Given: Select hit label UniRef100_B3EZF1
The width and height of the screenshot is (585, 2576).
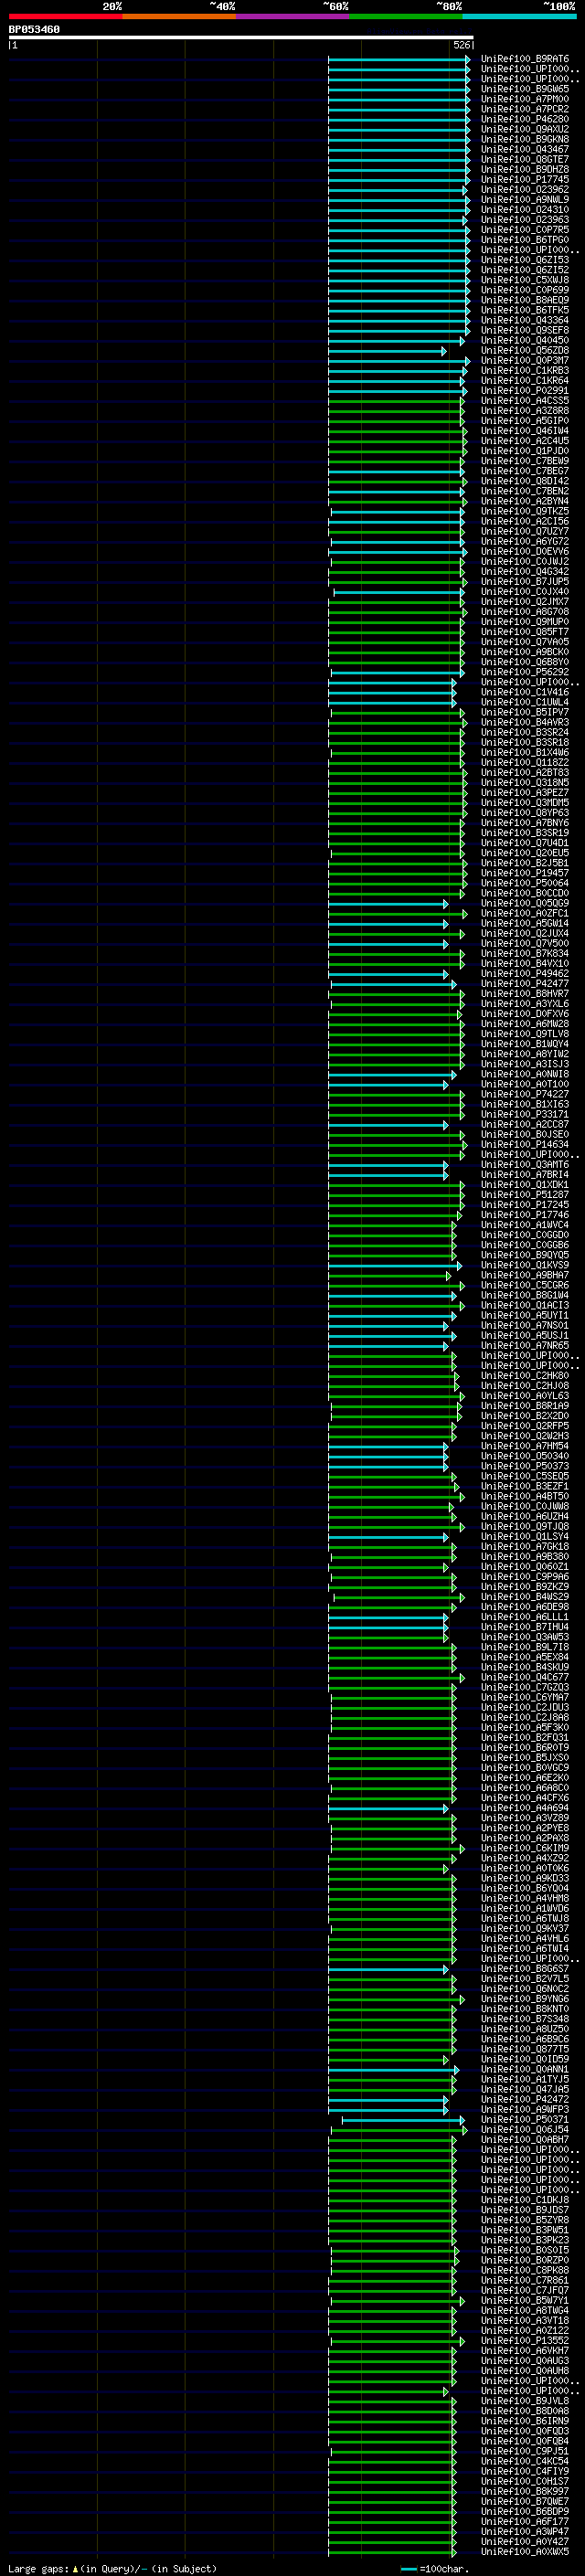Looking at the screenshot, I should pyautogui.click(x=525, y=1487).
